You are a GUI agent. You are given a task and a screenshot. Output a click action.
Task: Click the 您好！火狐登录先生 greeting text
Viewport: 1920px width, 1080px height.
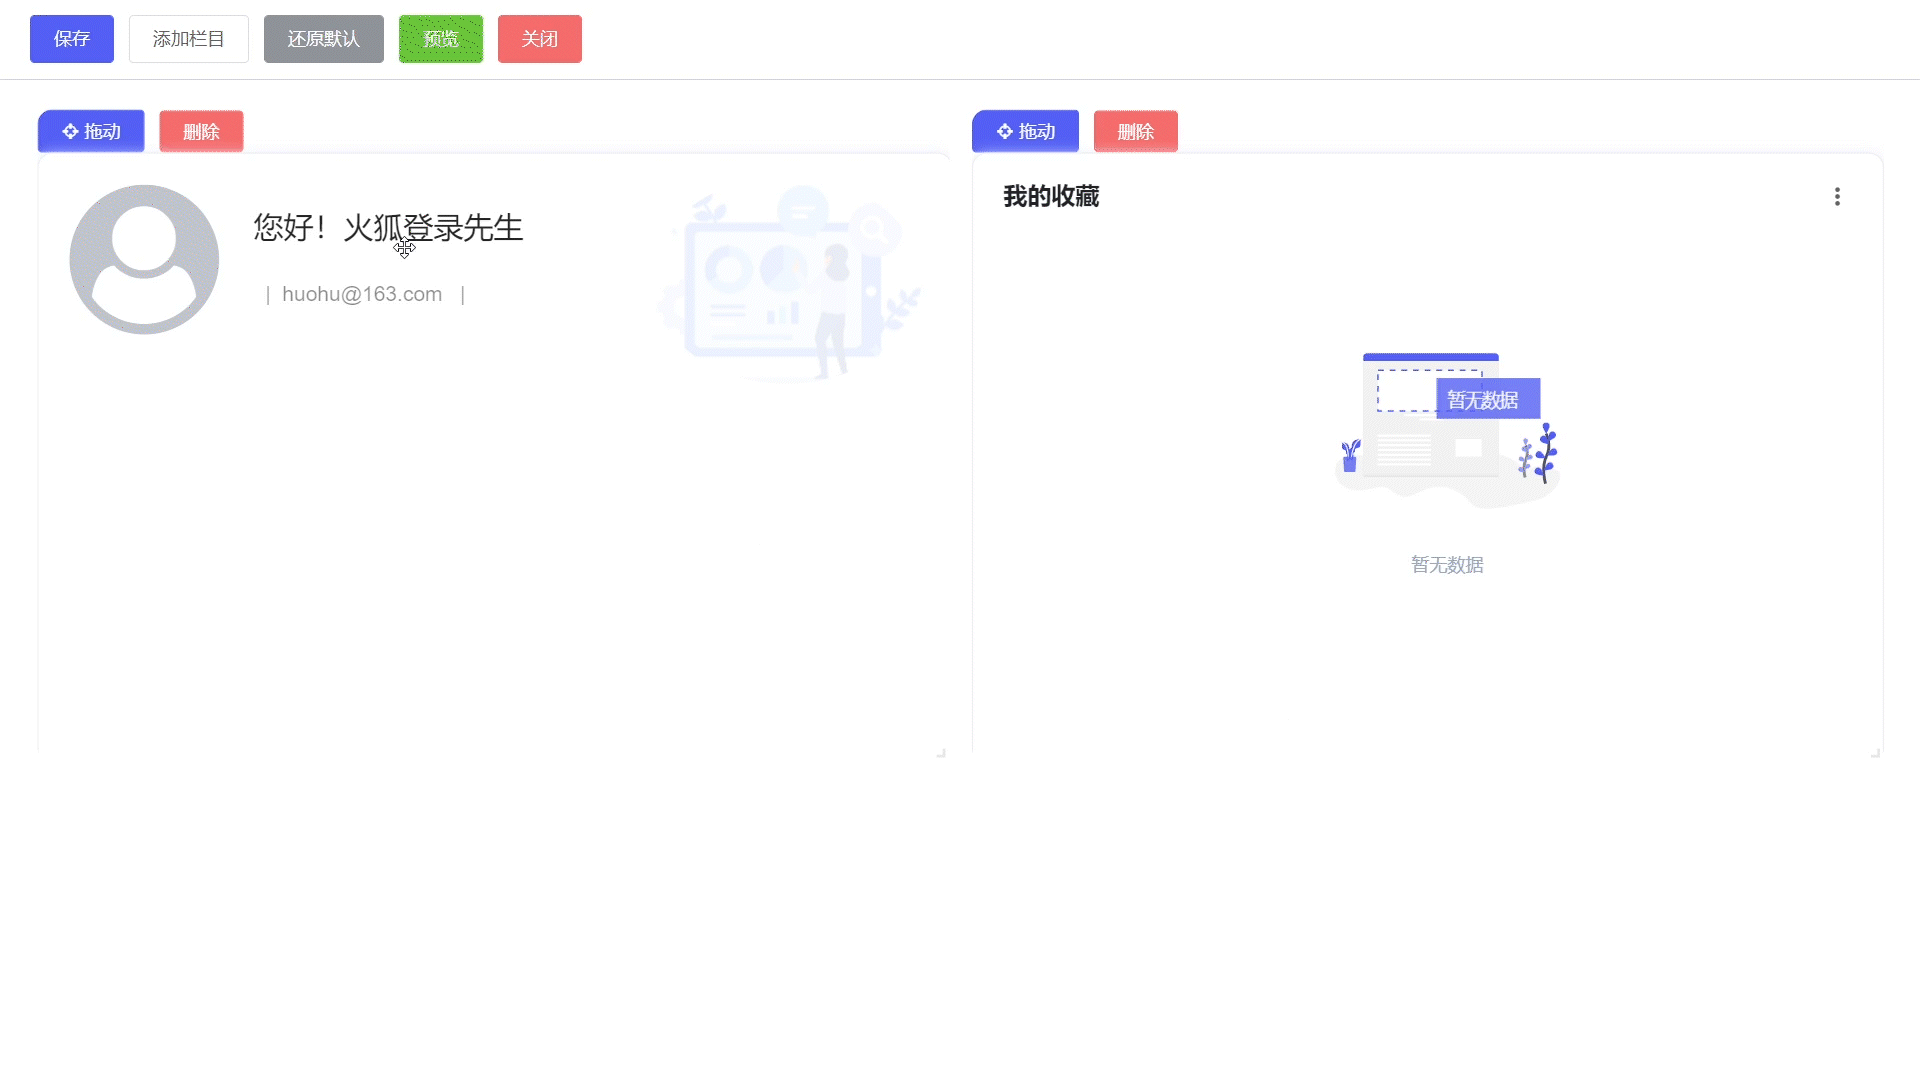[x=388, y=227]
